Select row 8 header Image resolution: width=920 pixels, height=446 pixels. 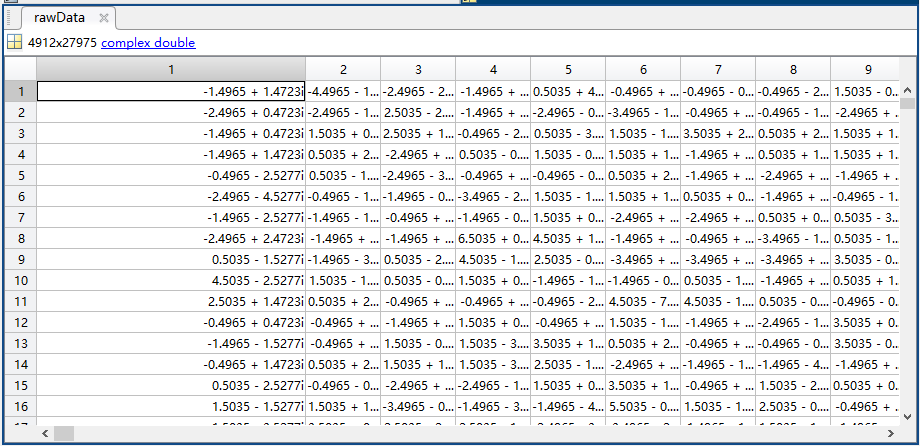(x=21, y=238)
